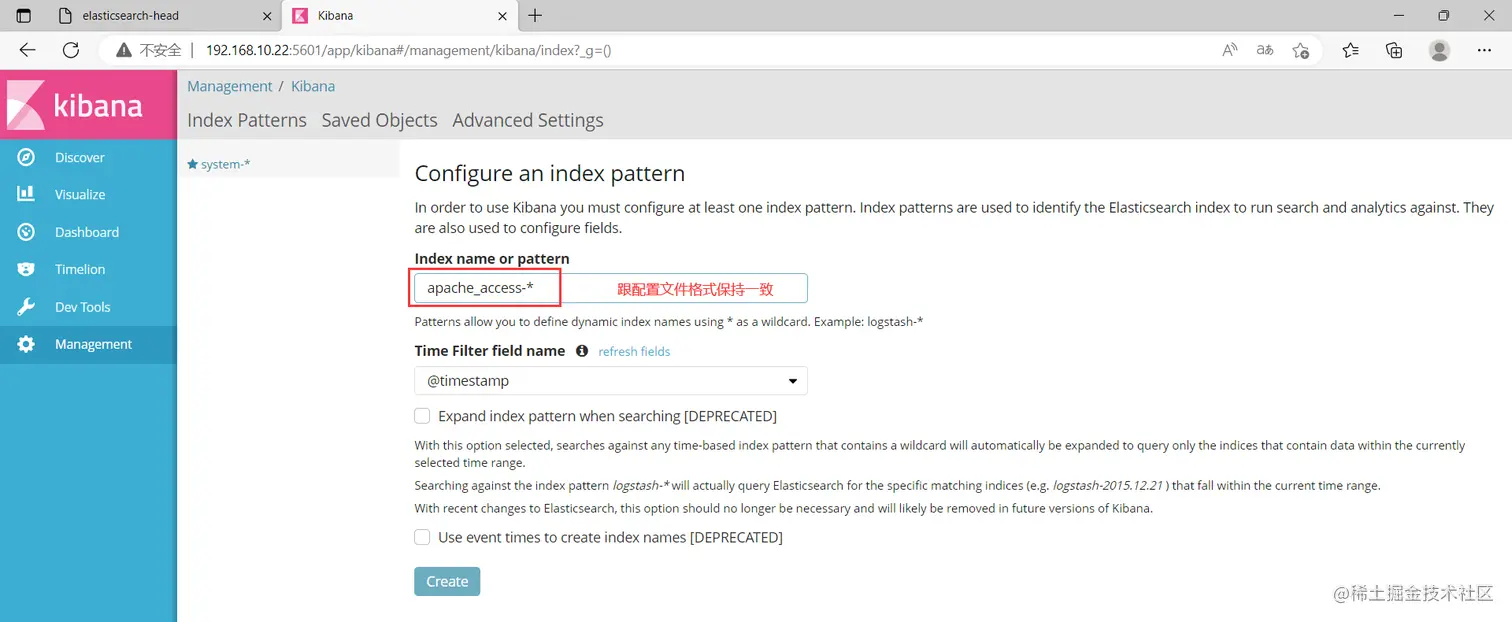Screen dimensions: 1512x622
Task: Open the browser collections icon
Action: (x=1394, y=50)
